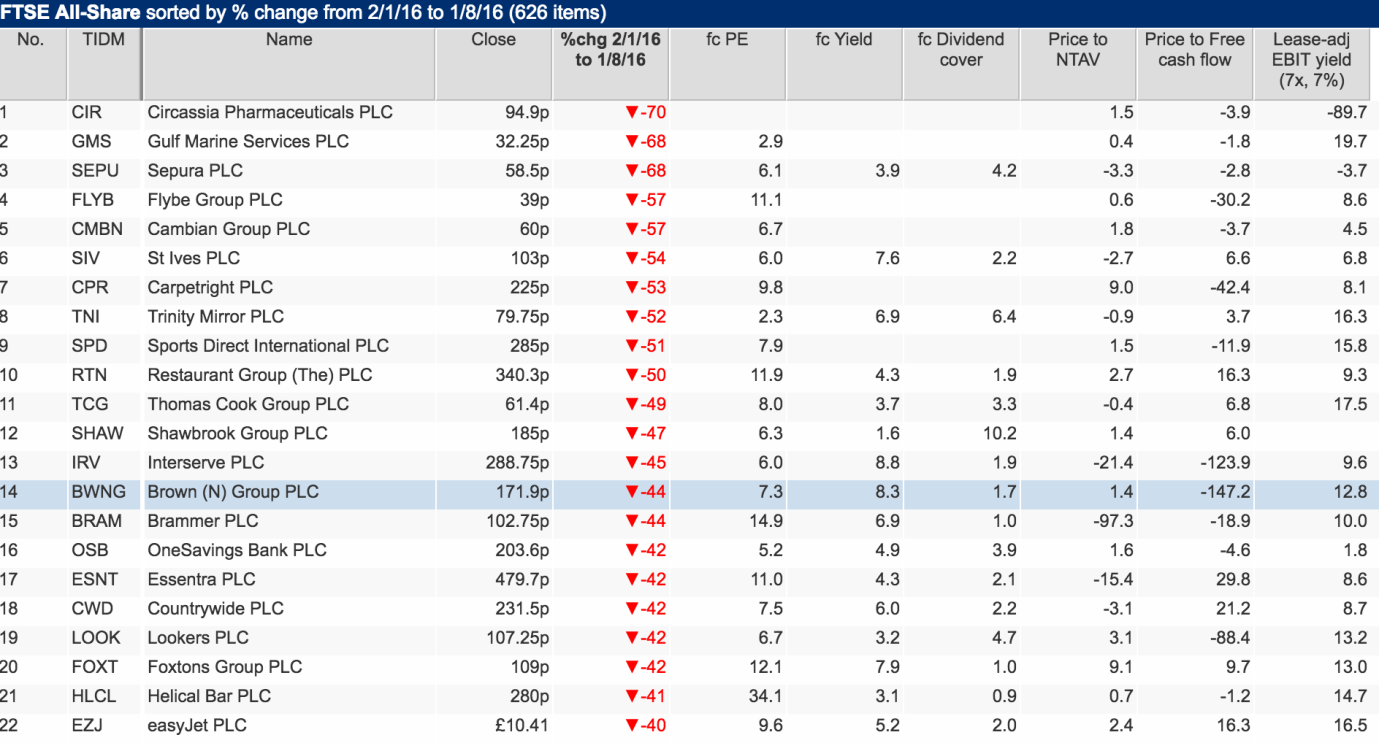The width and height of the screenshot is (1379, 743).
Task: Click Helical Bar's 34.1 fc PE value
Action: click(x=766, y=696)
